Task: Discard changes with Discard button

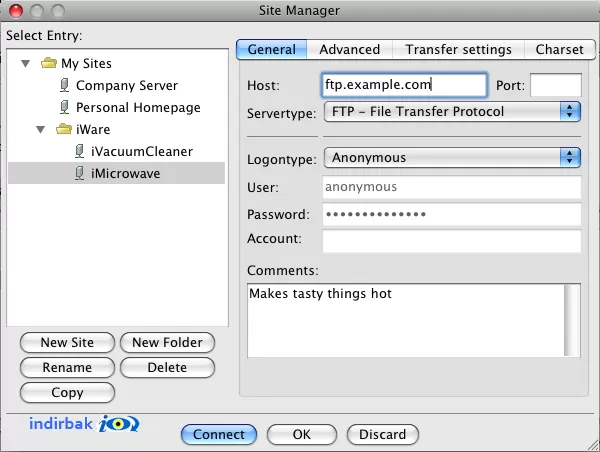Action: (x=383, y=434)
